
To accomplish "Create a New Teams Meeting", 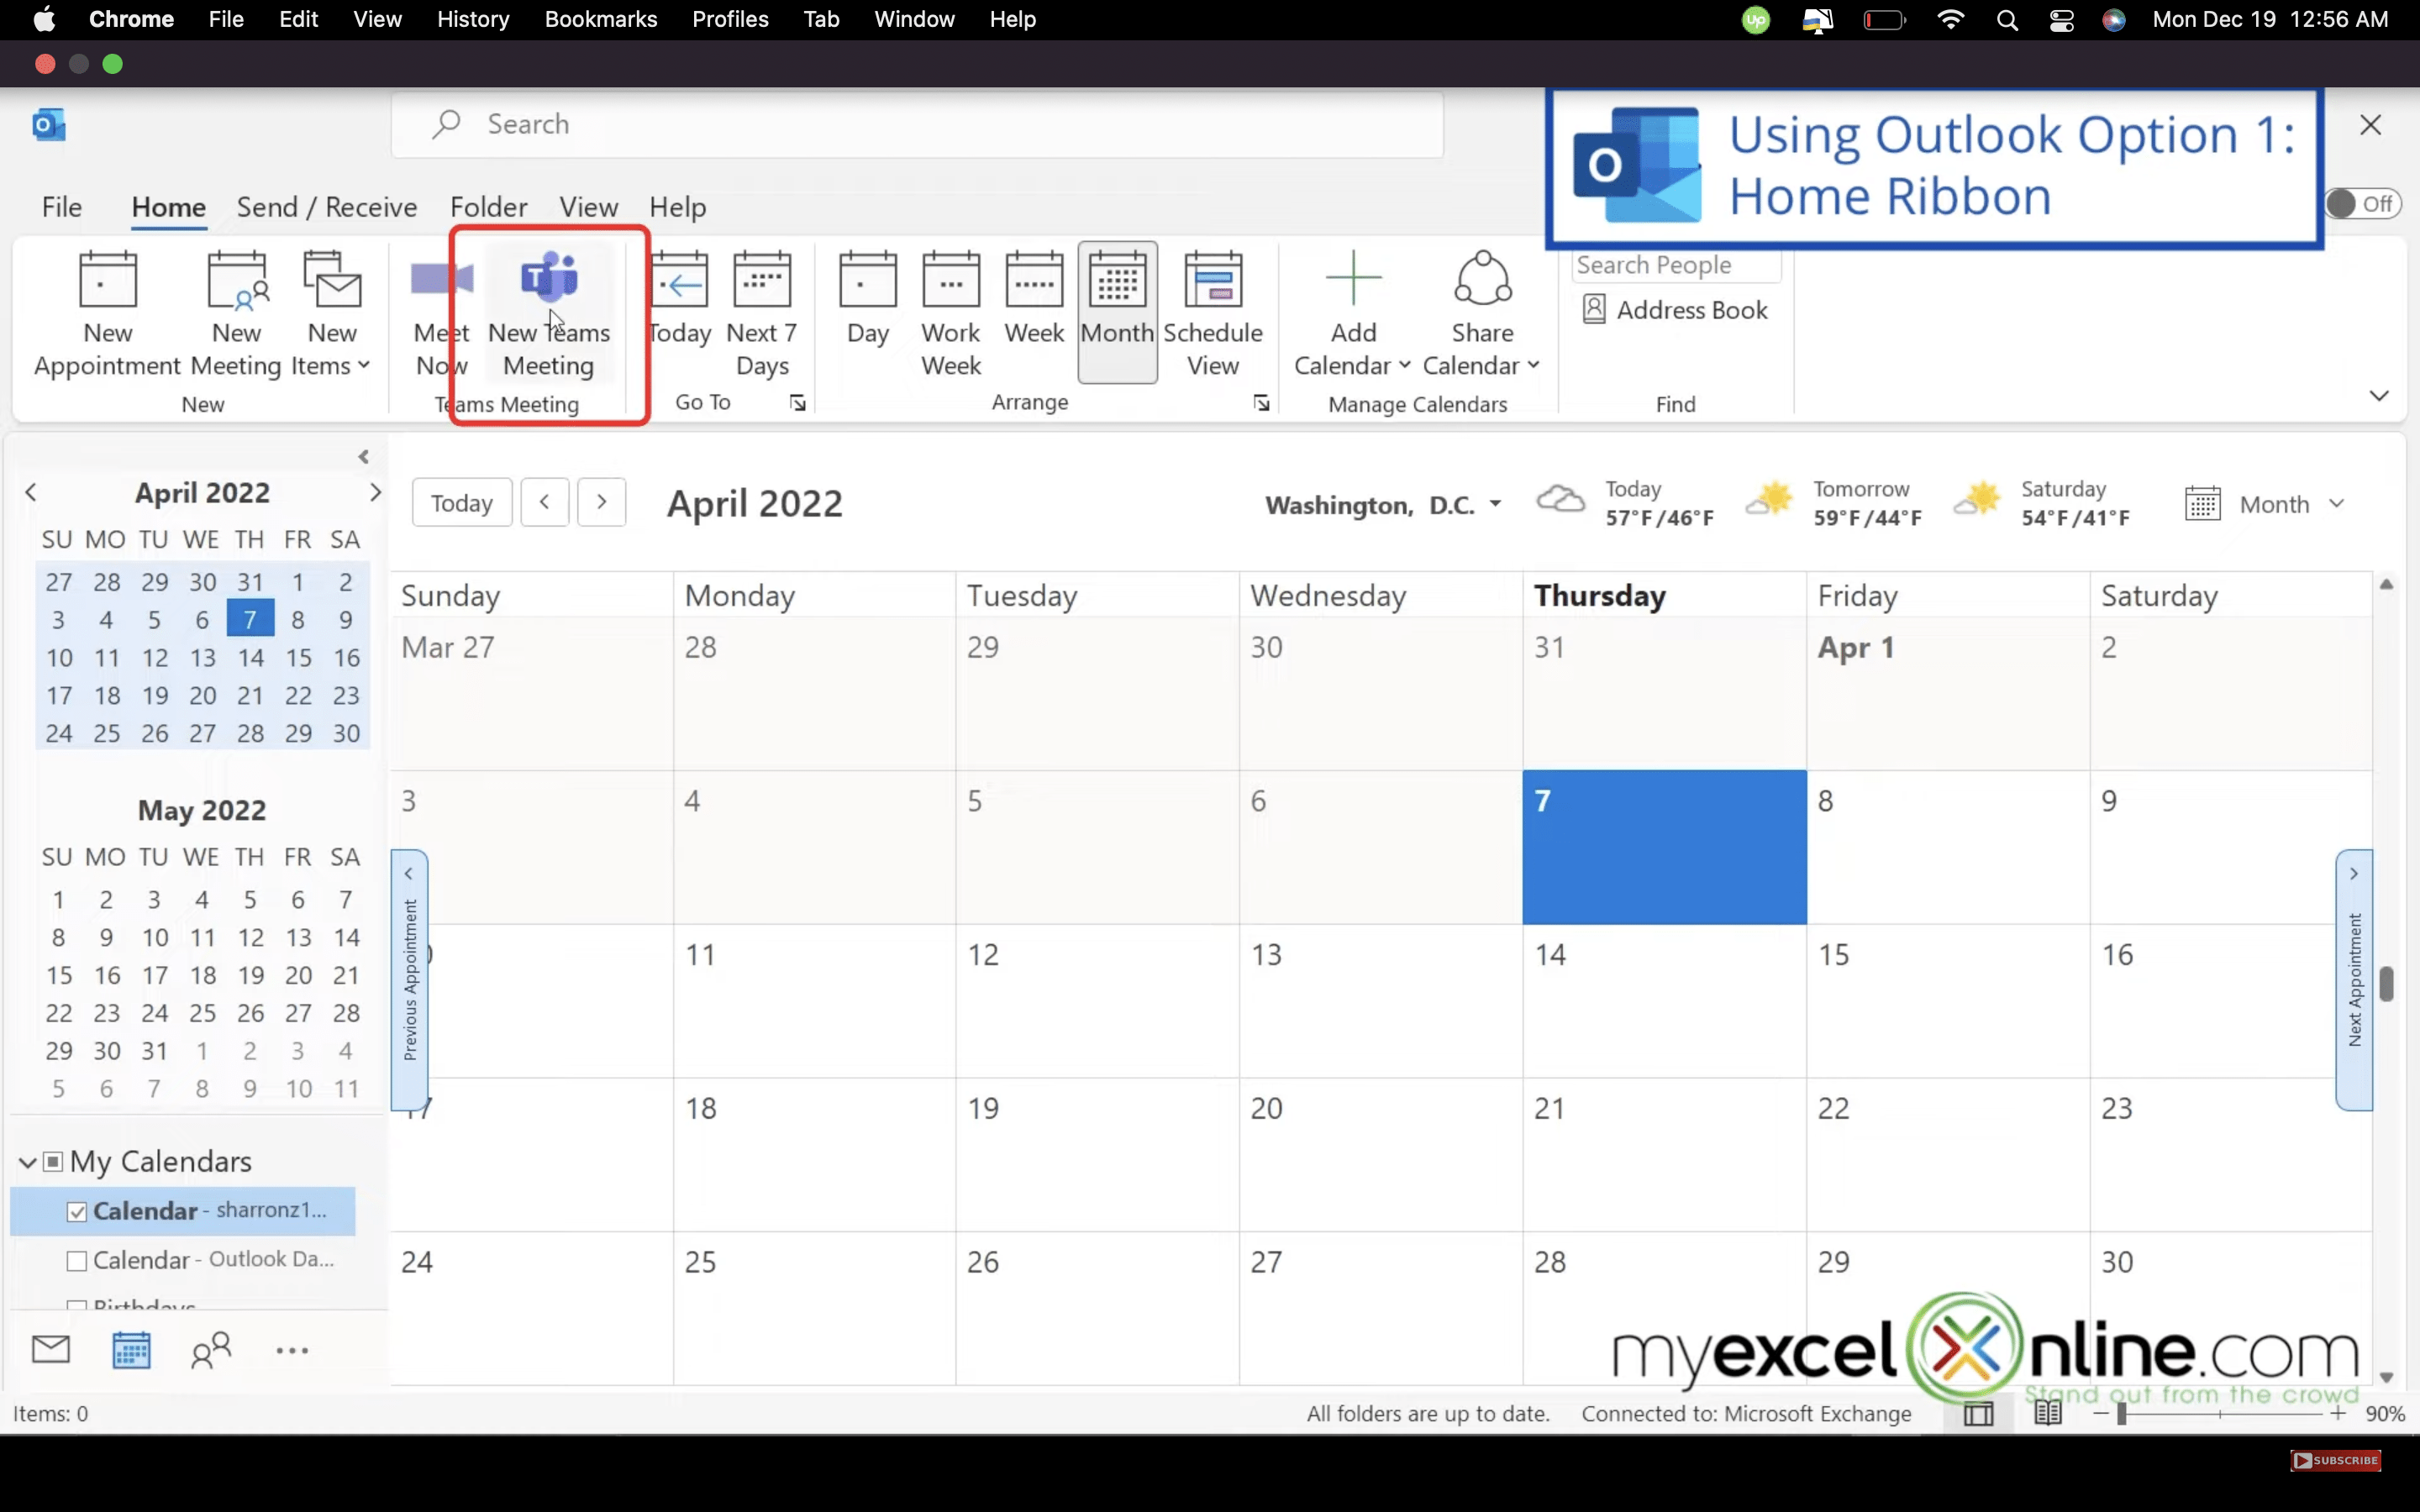I will click(548, 313).
